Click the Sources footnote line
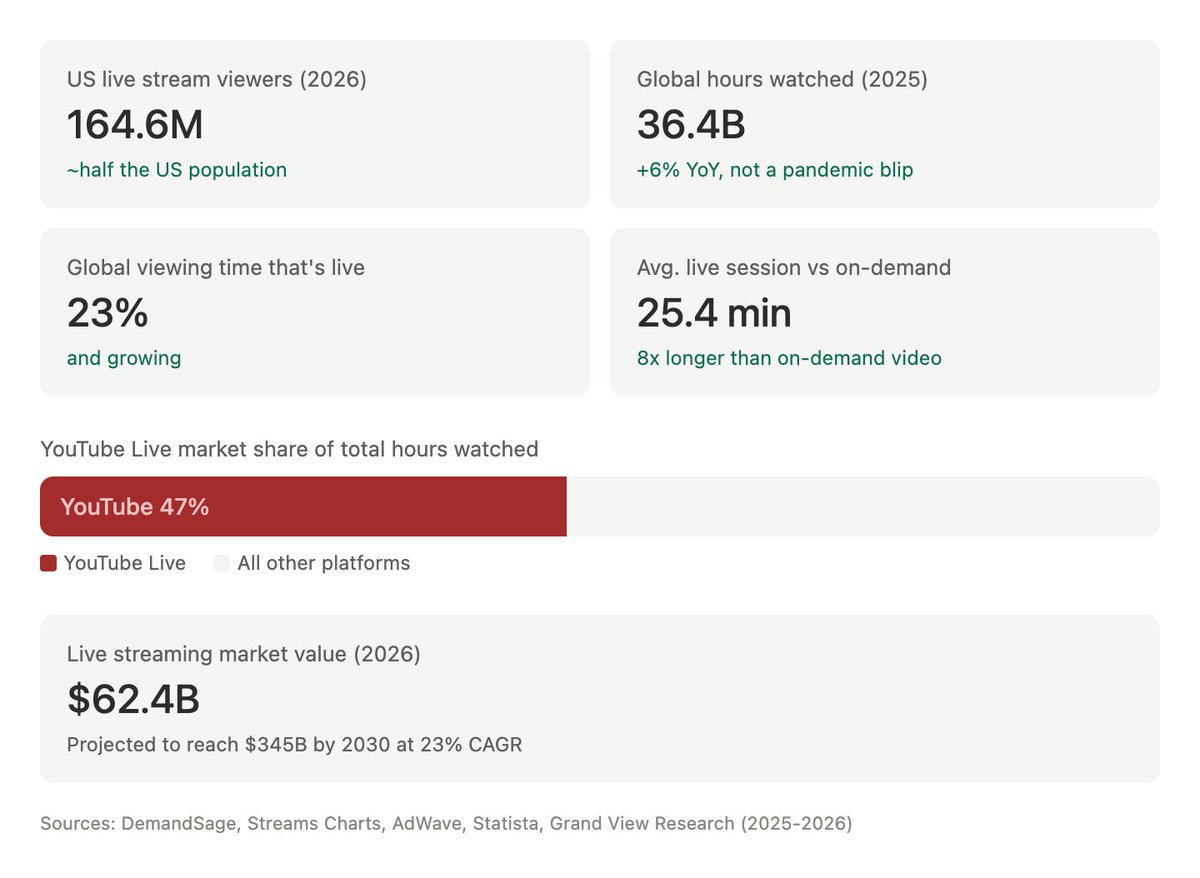The width and height of the screenshot is (1200, 878). click(446, 824)
